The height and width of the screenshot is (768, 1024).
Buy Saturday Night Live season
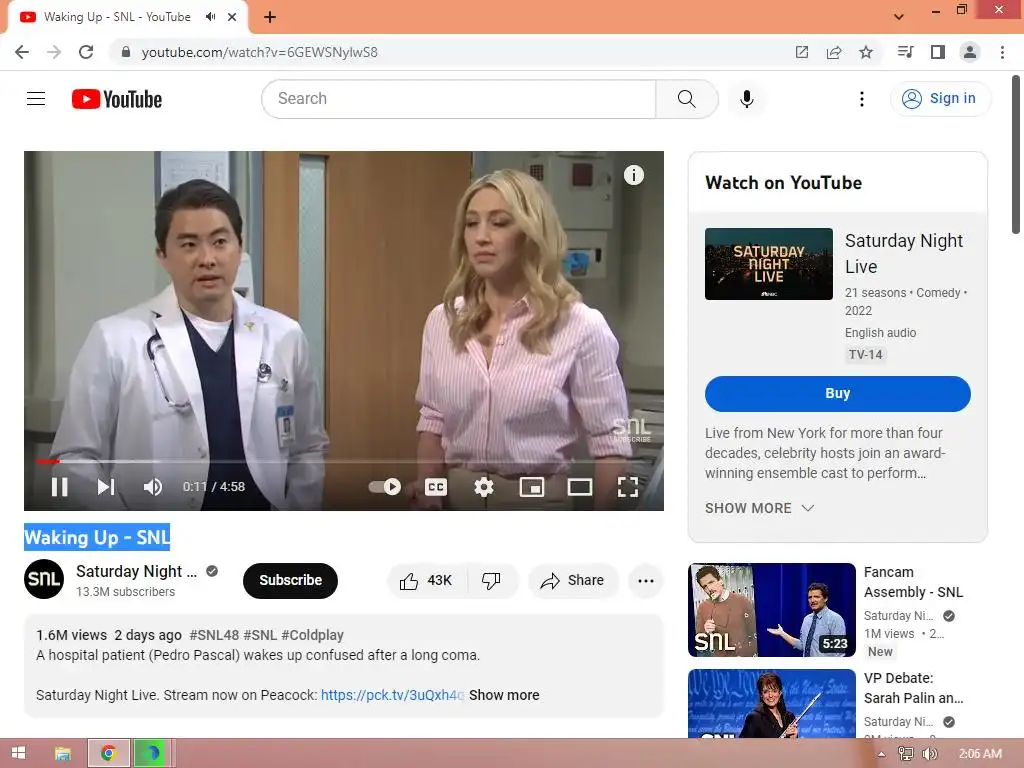pos(838,394)
